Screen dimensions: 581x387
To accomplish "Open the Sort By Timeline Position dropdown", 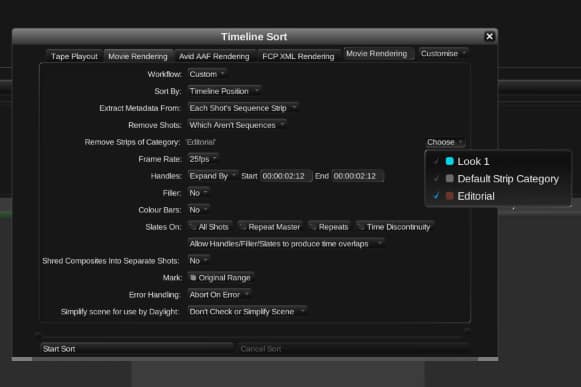I will [x=224, y=91].
